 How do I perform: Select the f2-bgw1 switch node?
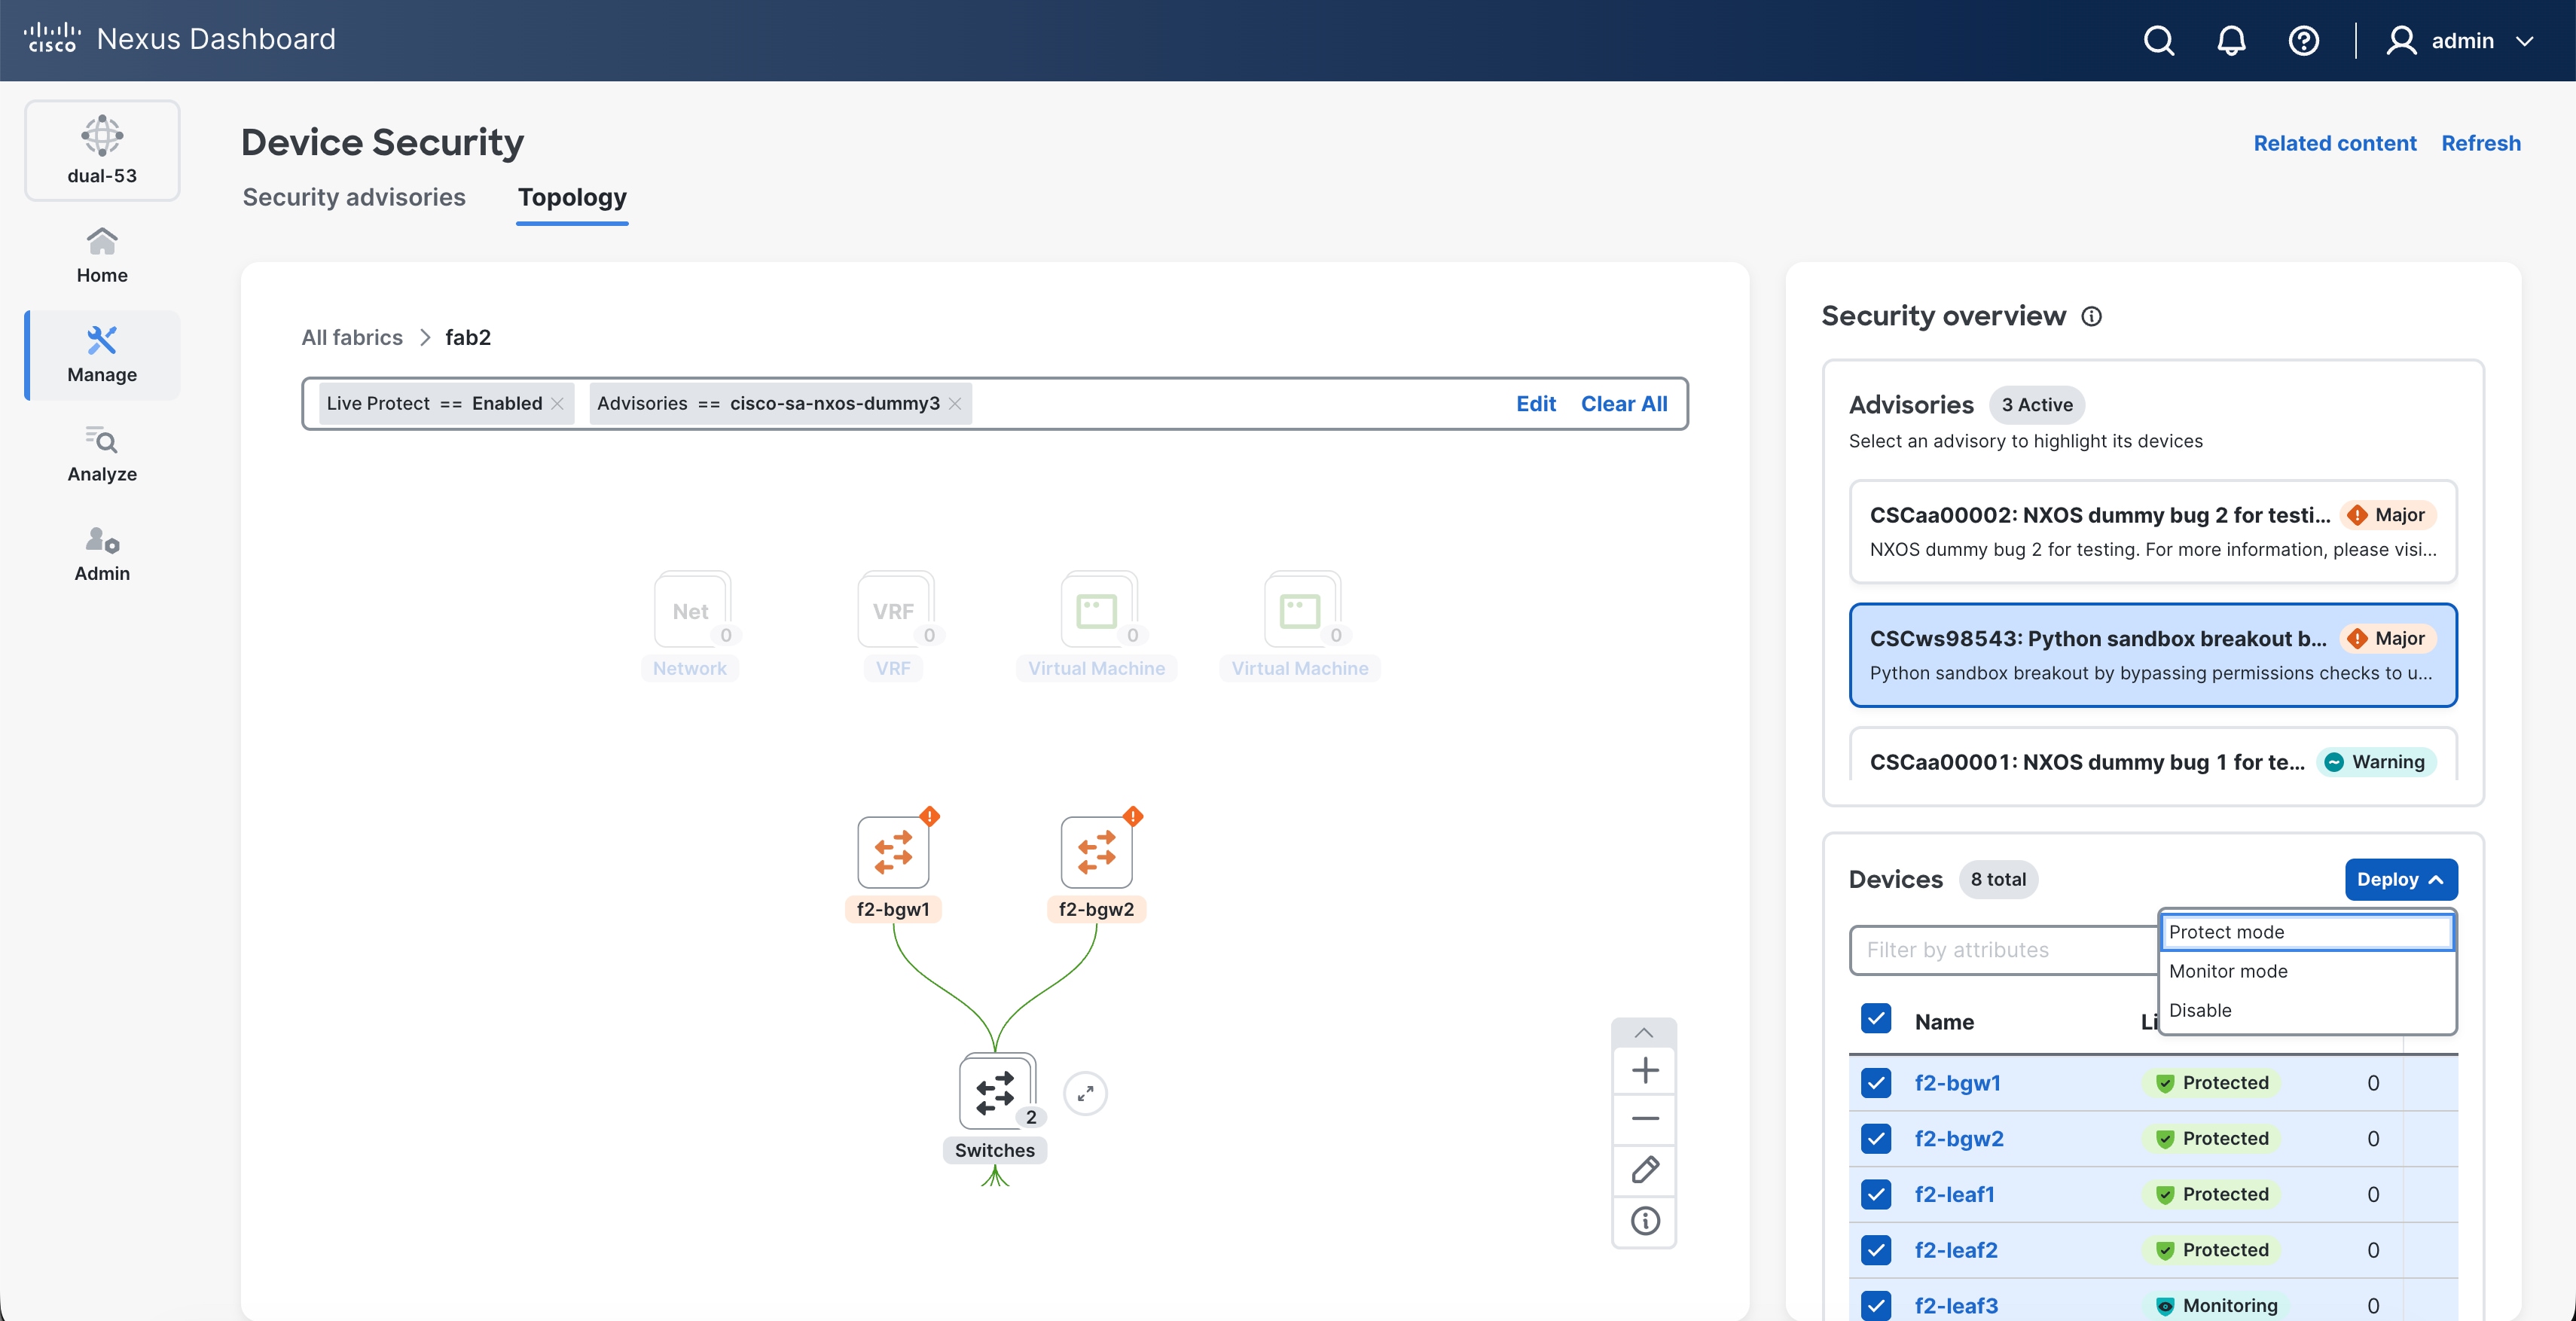click(x=893, y=853)
